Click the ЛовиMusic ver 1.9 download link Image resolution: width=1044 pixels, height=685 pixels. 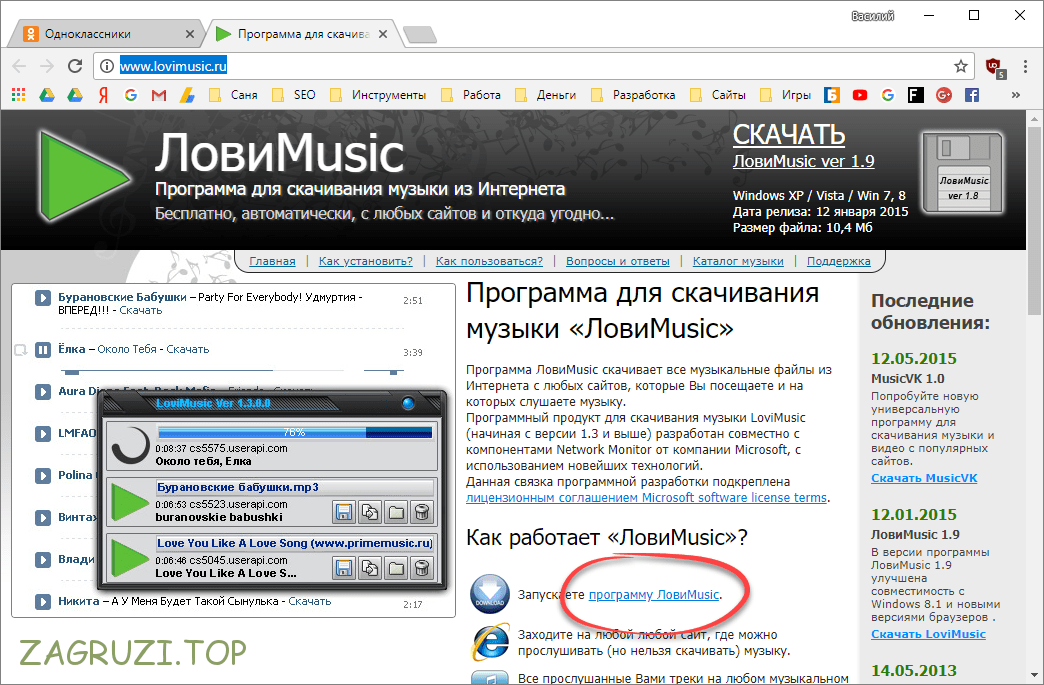[804, 161]
